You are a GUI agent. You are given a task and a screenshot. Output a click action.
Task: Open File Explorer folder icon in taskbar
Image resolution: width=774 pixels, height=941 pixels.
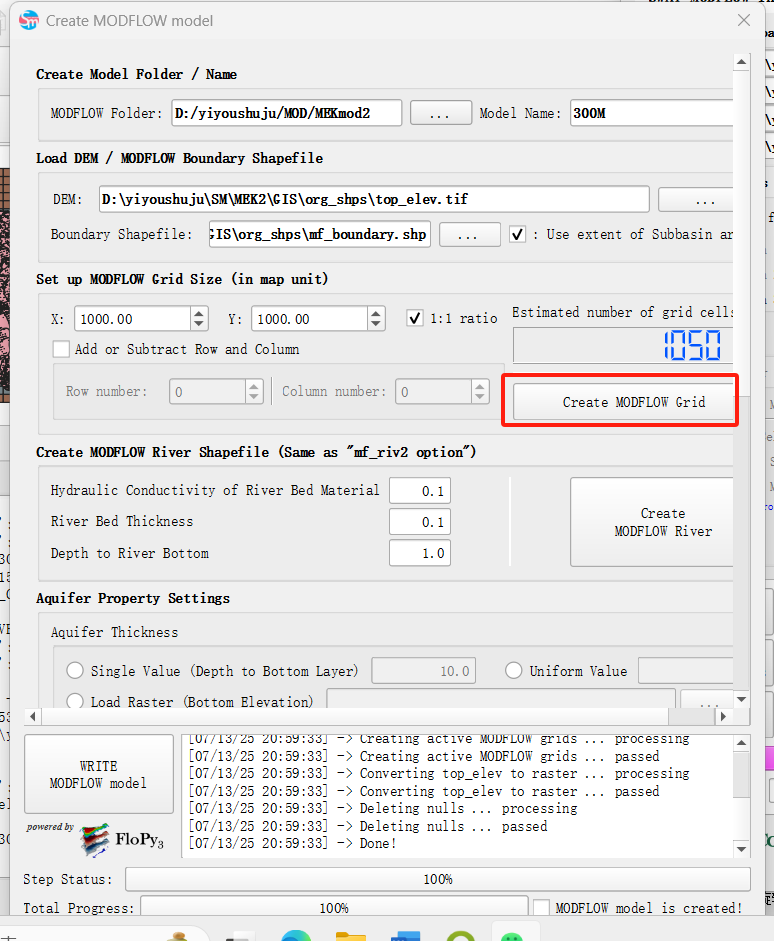coord(350,936)
